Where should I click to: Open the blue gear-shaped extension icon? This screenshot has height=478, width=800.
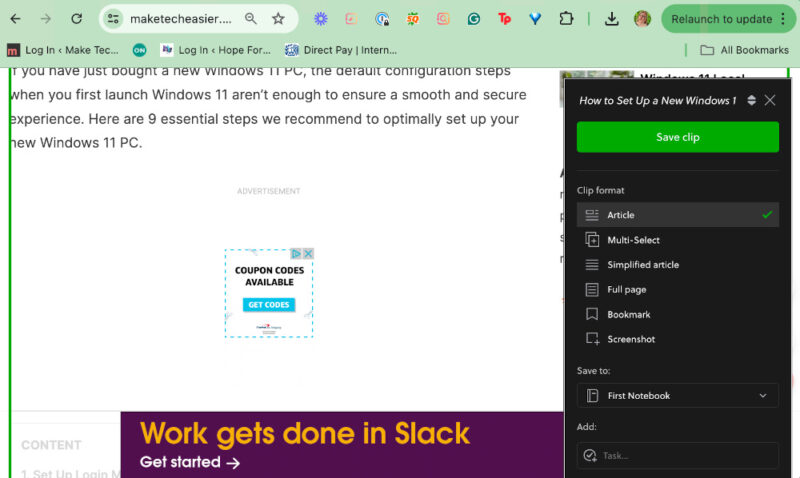(x=320, y=19)
